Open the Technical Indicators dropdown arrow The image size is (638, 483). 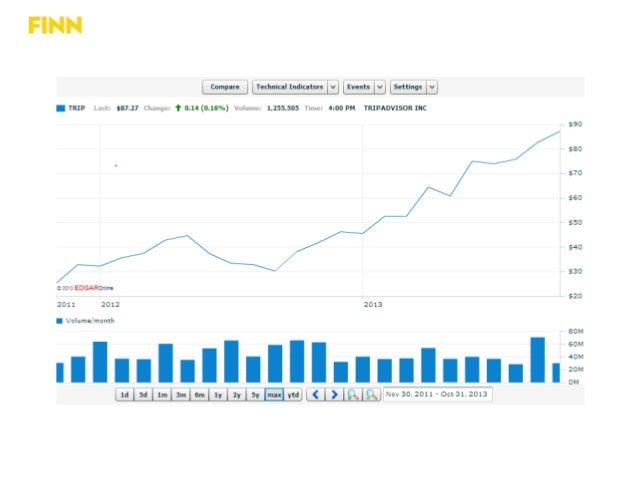coord(333,87)
